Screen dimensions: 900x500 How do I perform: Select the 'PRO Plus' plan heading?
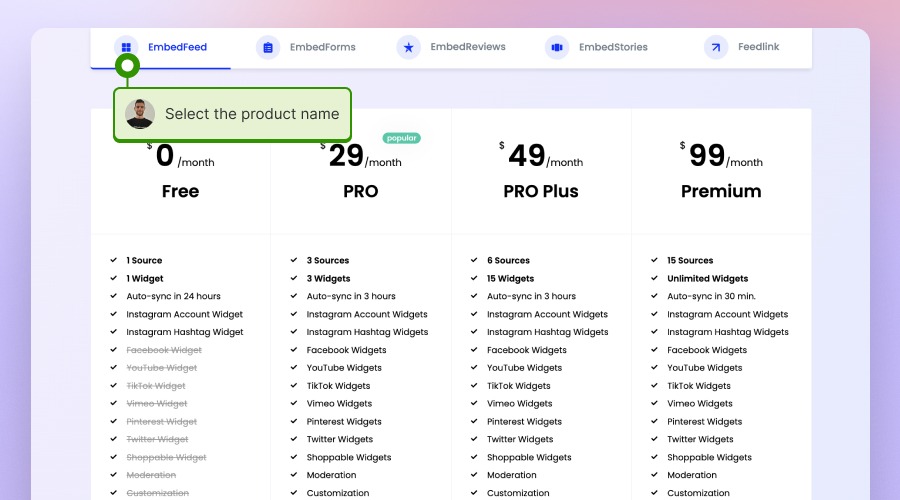coord(541,191)
